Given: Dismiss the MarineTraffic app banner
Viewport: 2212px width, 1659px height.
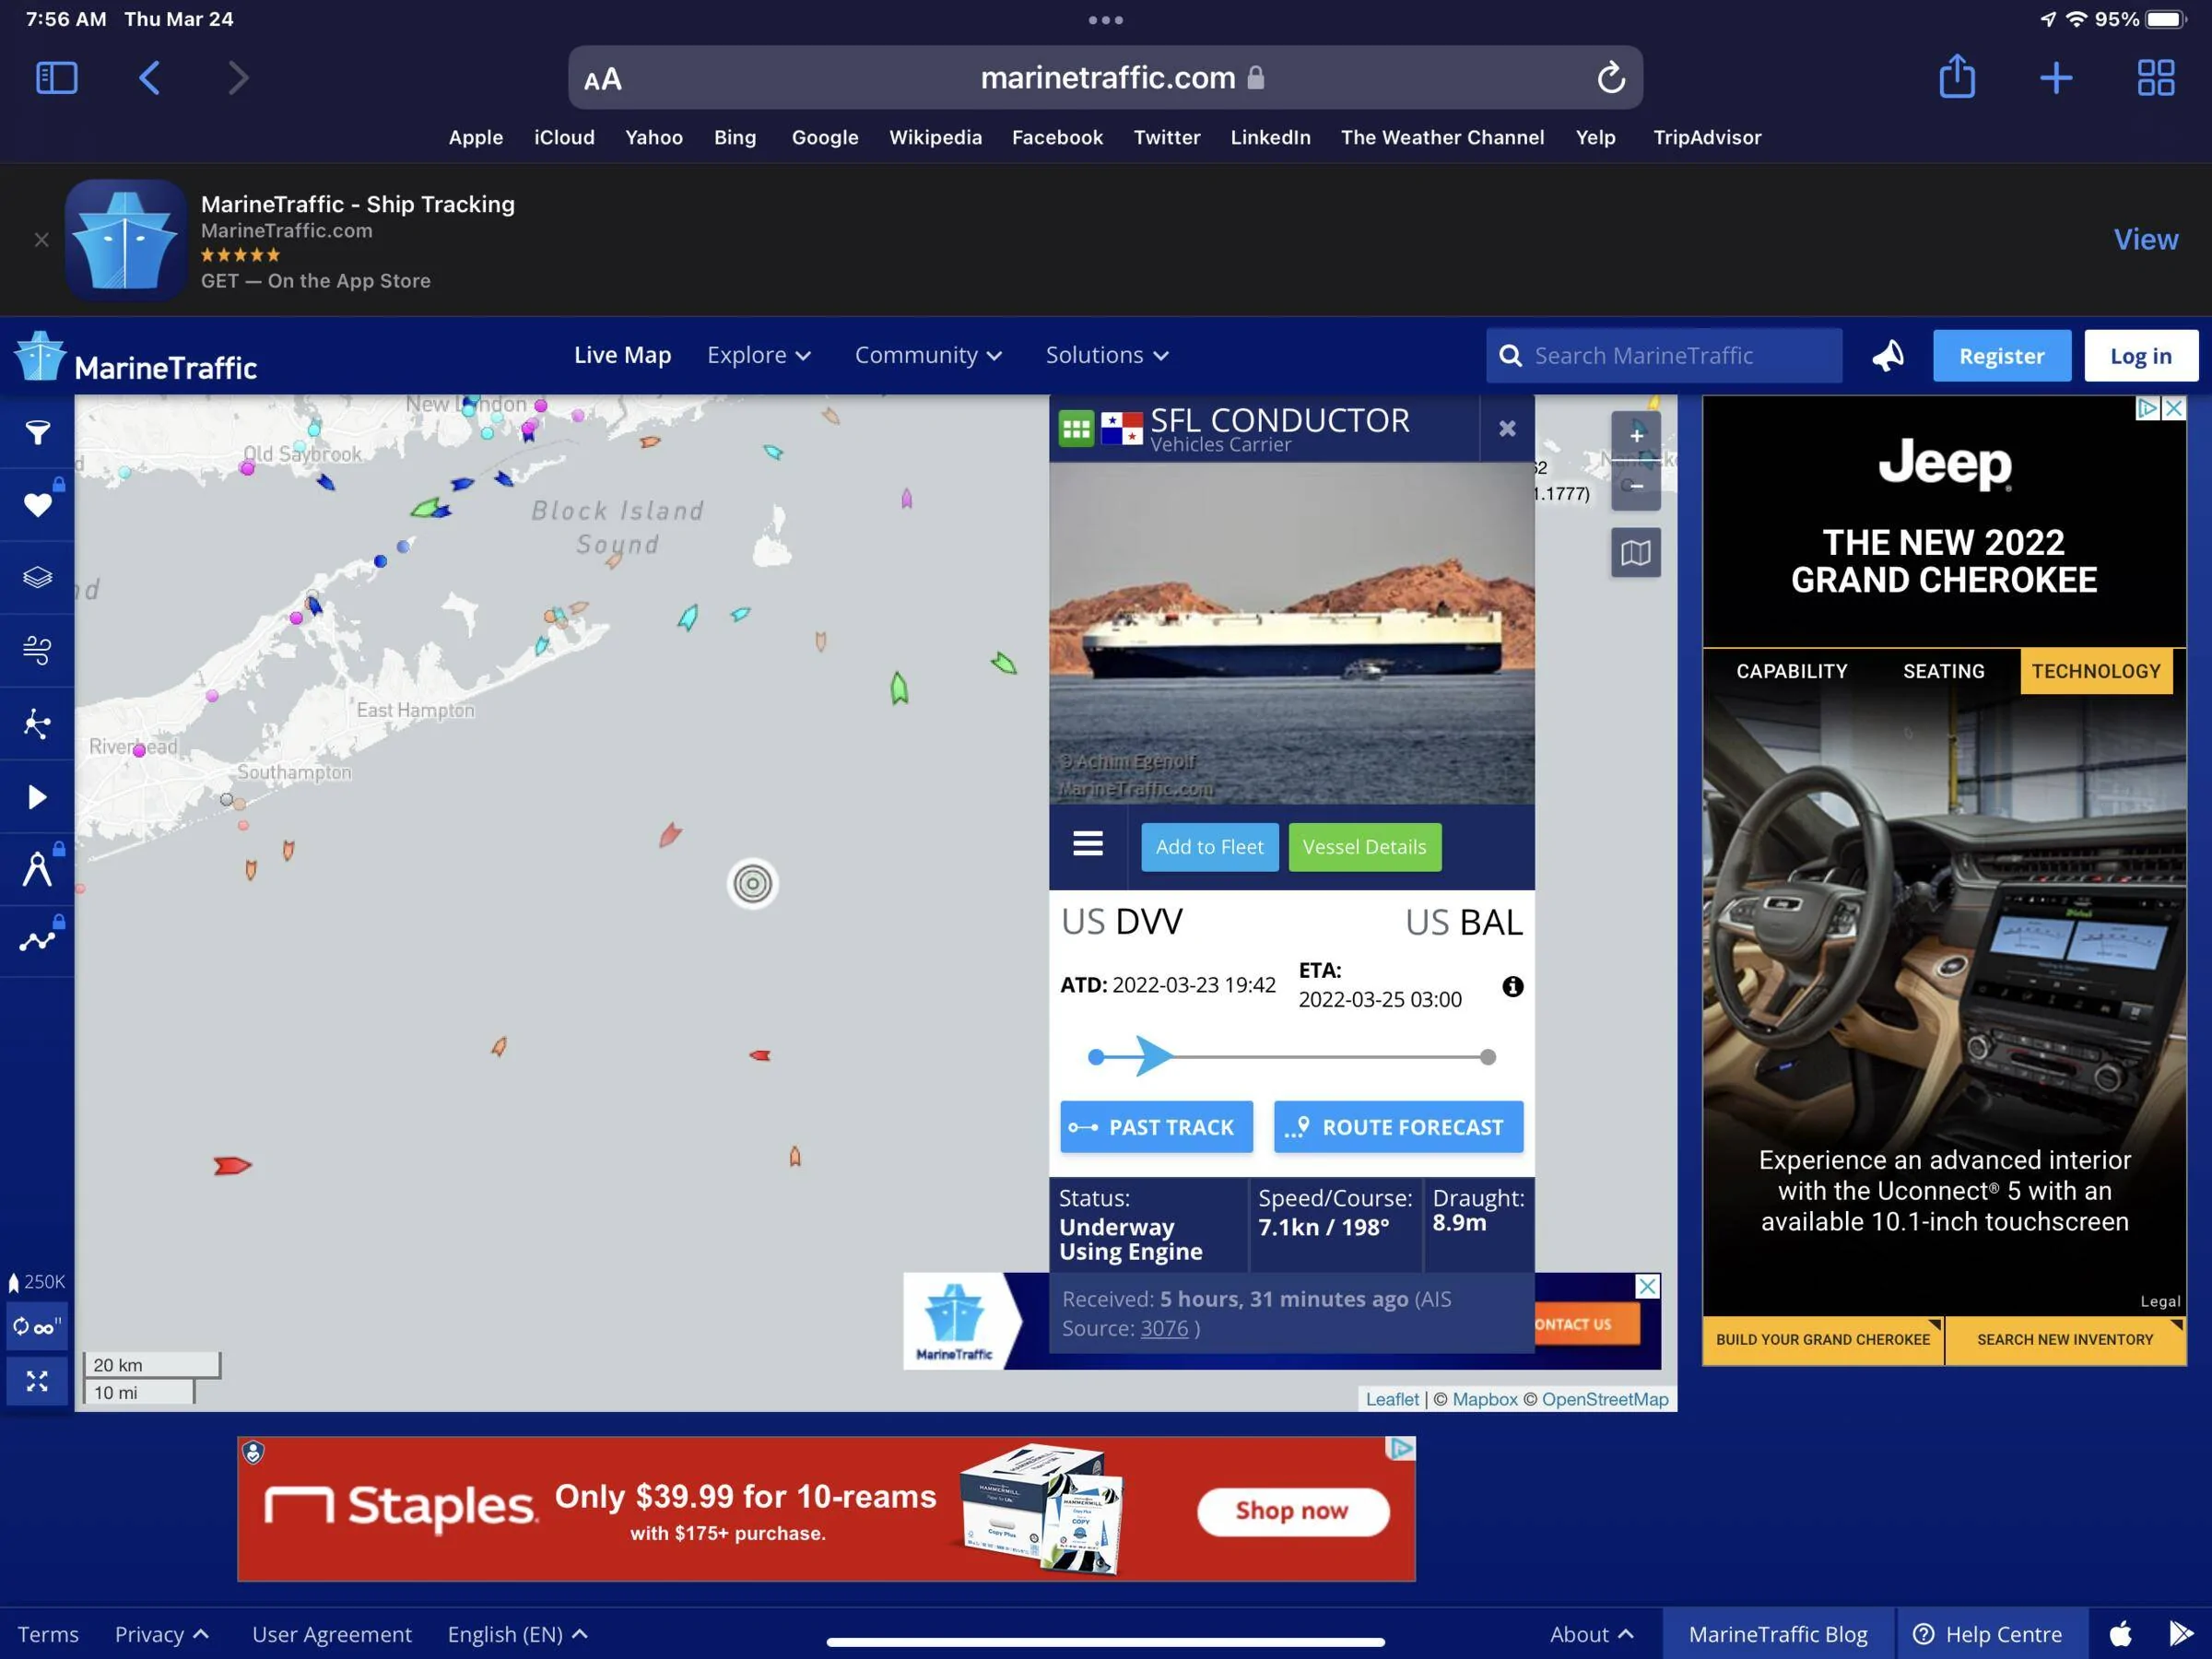Looking at the screenshot, I should (41, 240).
